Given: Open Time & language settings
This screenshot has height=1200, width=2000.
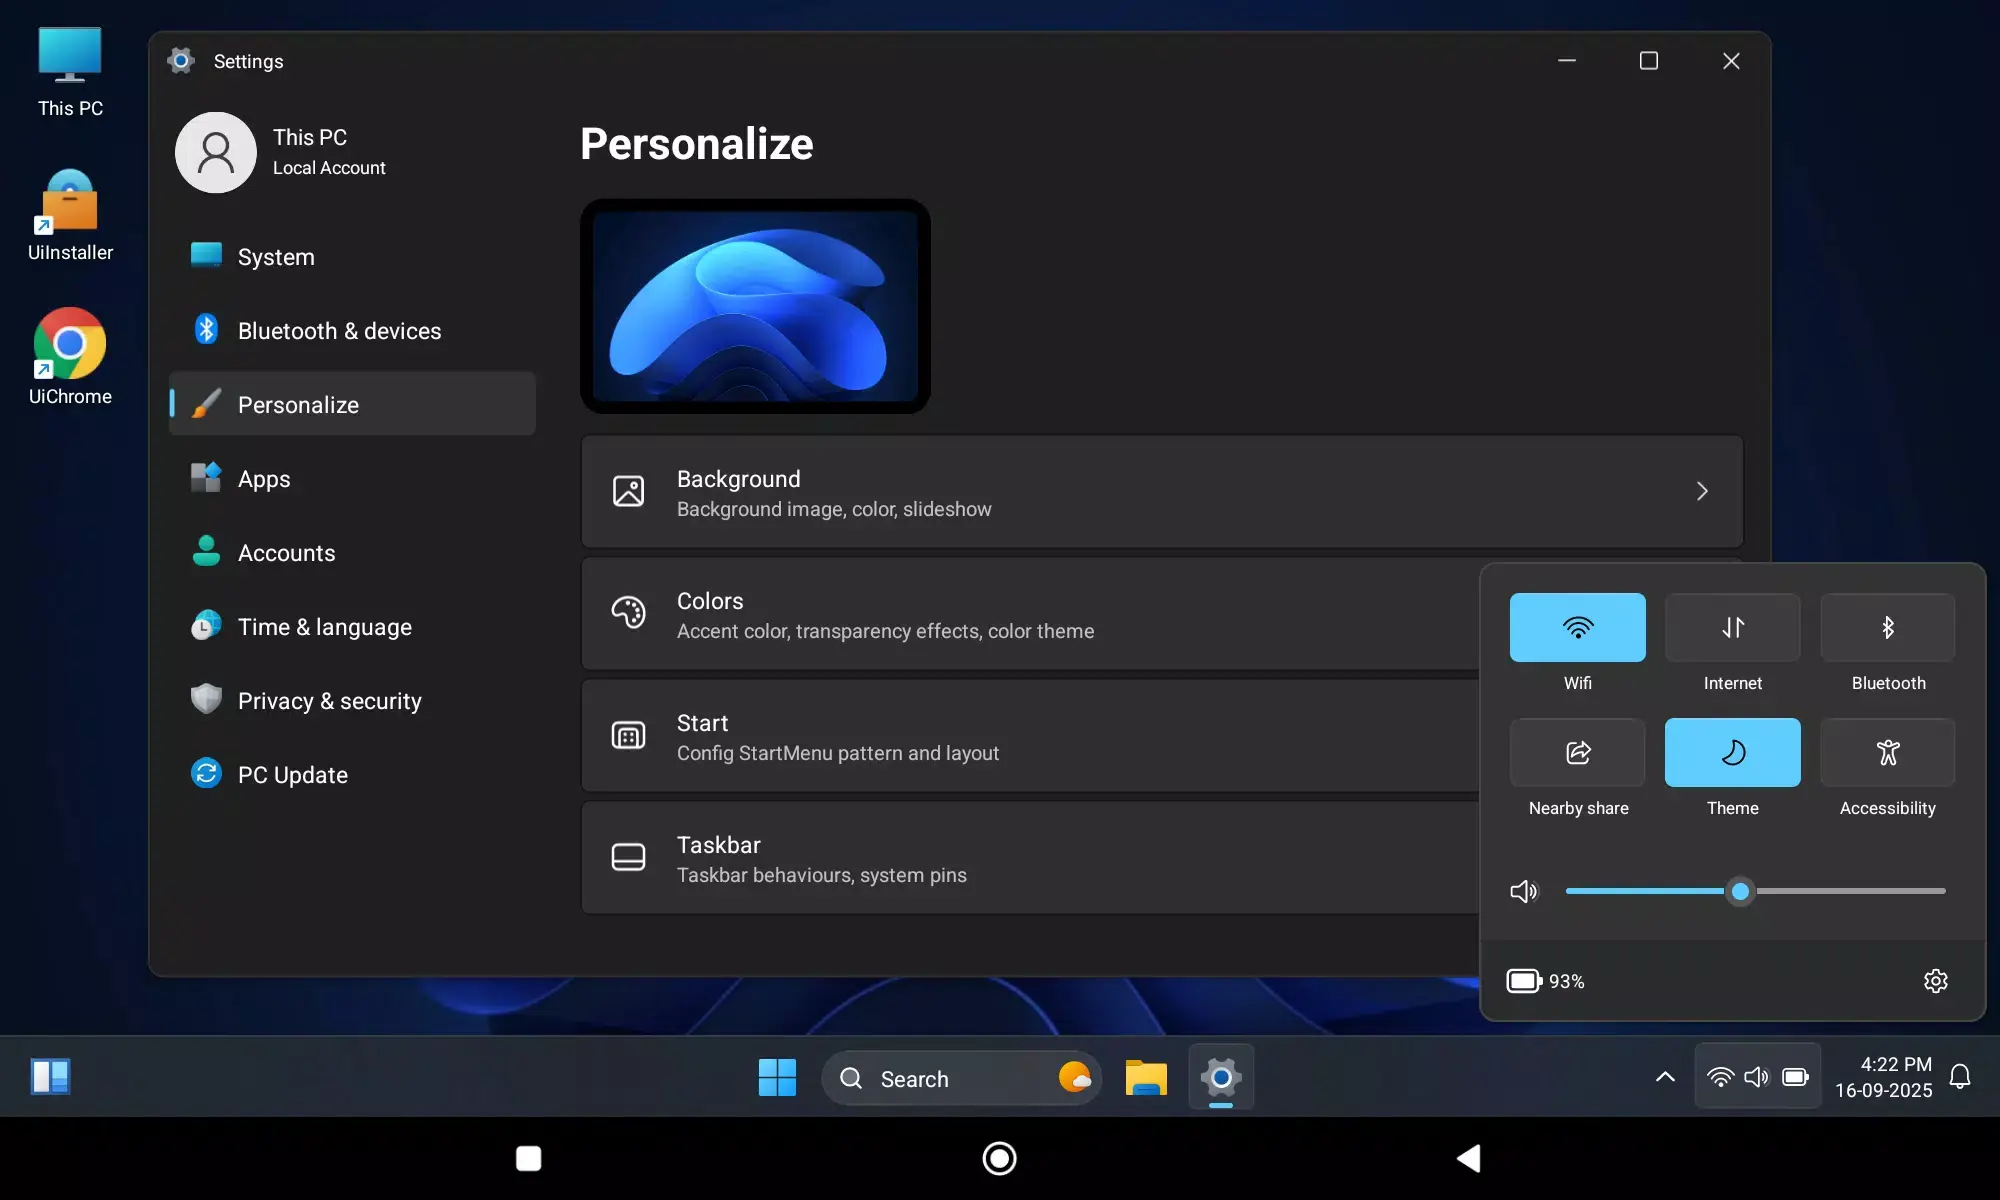Looking at the screenshot, I should (x=325, y=627).
